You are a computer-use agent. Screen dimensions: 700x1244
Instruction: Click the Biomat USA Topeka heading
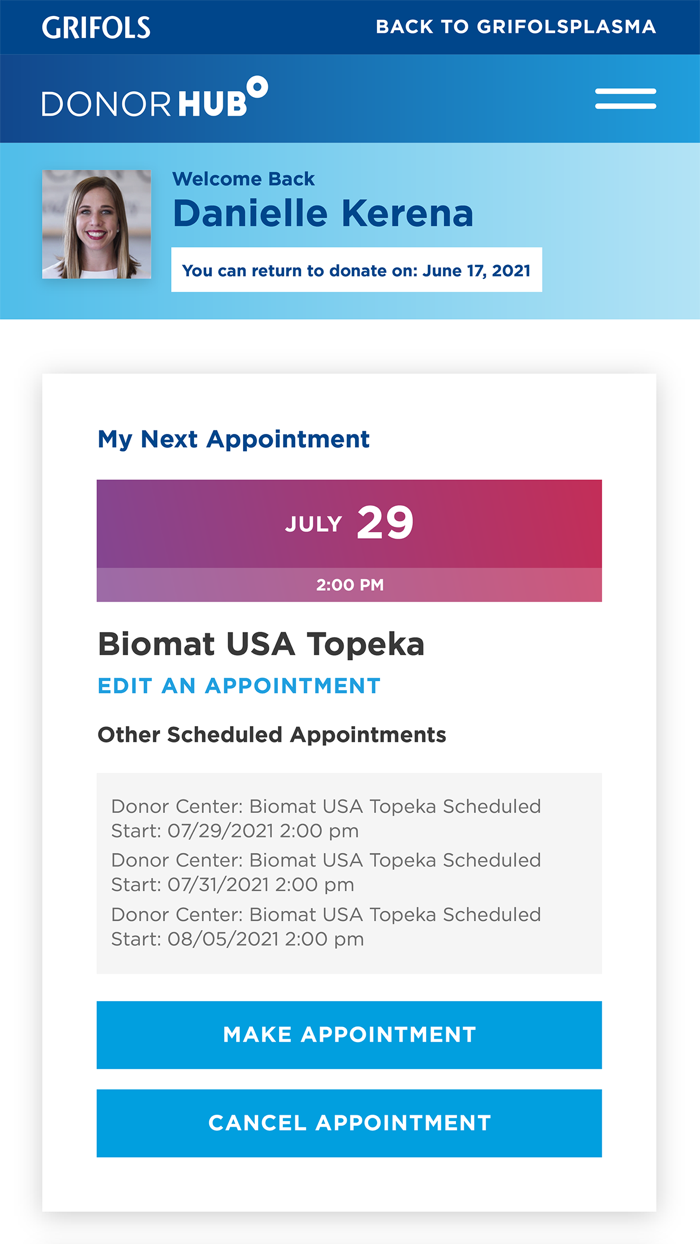pyautogui.click(x=260, y=644)
